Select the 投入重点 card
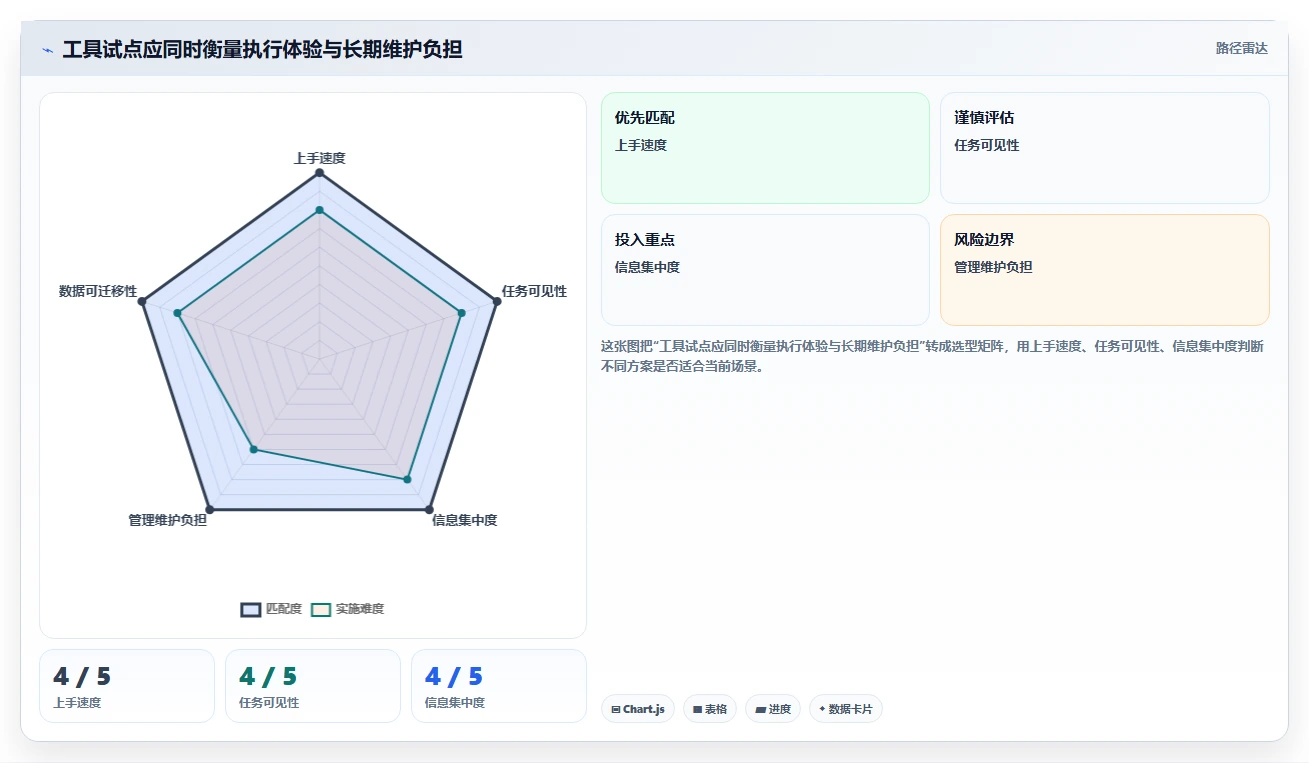1309x763 pixels. [x=765, y=270]
